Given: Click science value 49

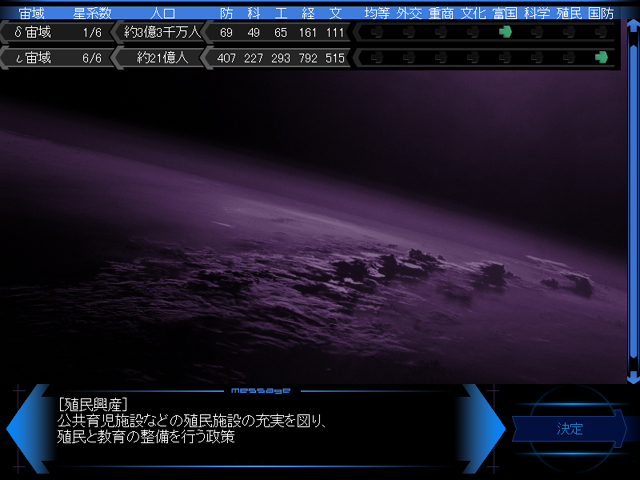Looking at the screenshot, I should point(253,33).
